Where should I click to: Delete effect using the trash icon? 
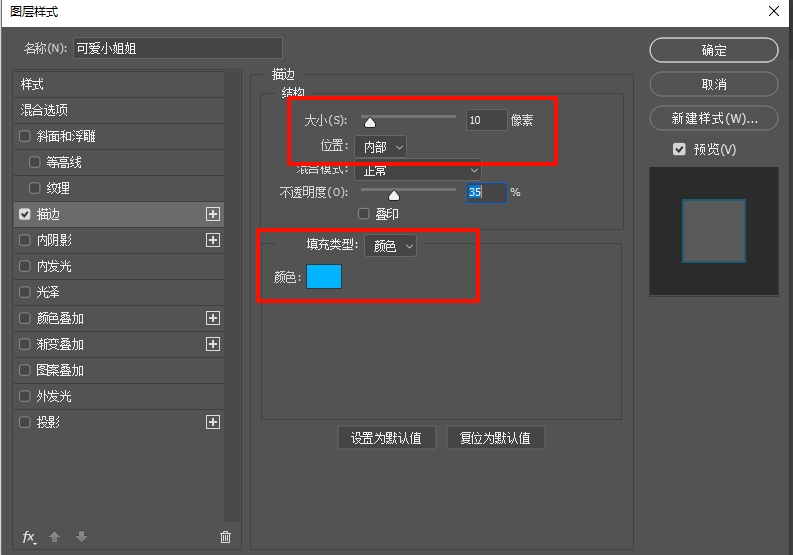coord(225,537)
